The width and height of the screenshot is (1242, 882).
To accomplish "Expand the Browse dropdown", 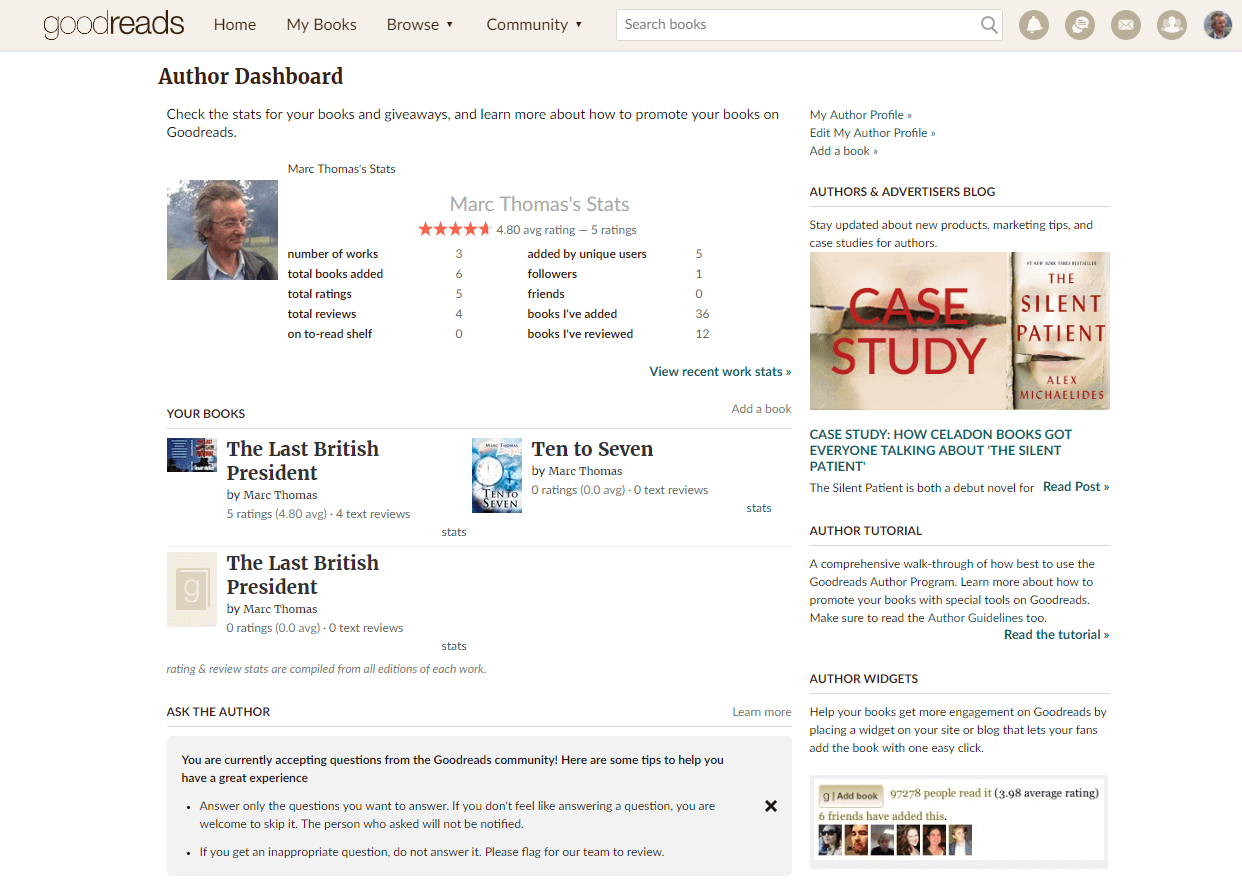I will [420, 25].
